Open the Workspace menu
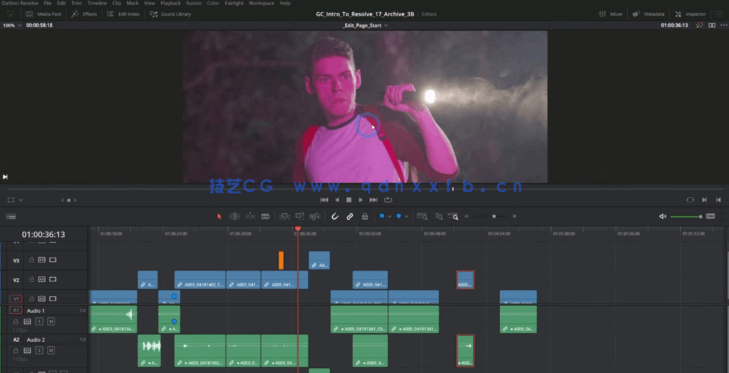The height and width of the screenshot is (373, 729). [261, 3]
